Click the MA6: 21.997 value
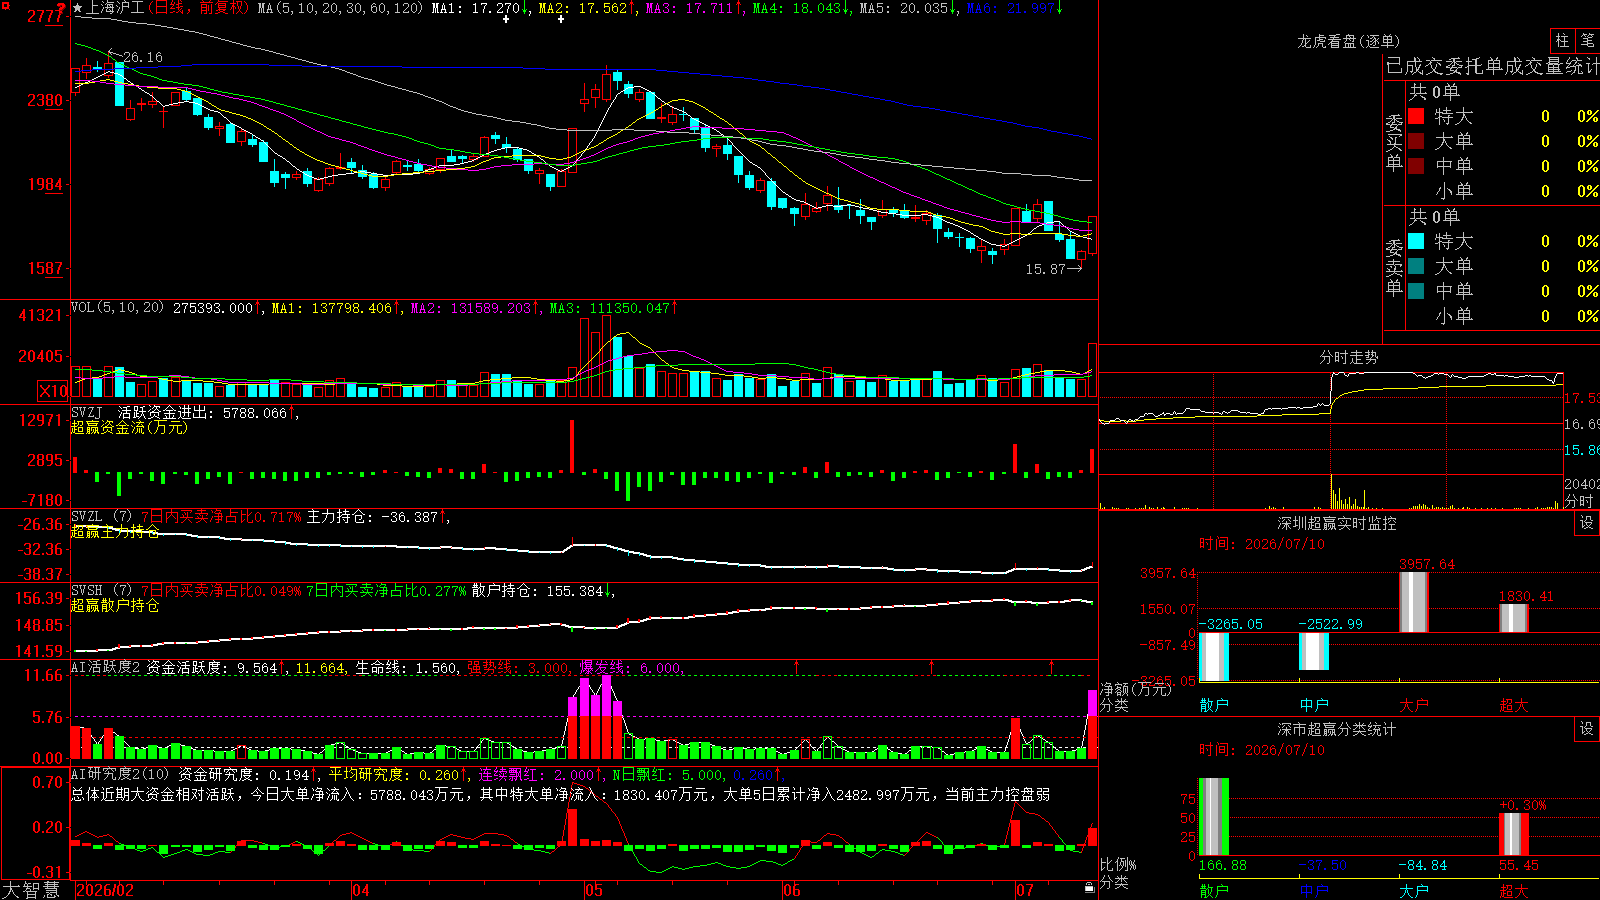 click(x=1014, y=8)
